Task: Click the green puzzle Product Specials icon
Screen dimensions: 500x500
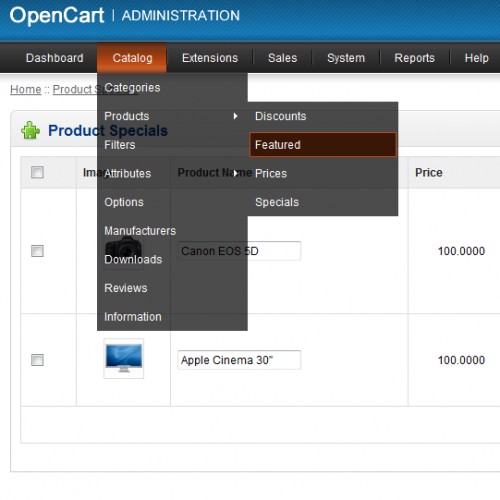Action: tap(30, 130)
